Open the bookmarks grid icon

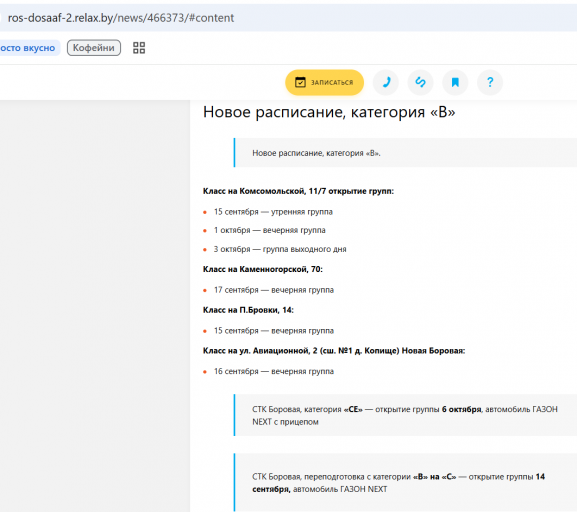coord(139,48)
